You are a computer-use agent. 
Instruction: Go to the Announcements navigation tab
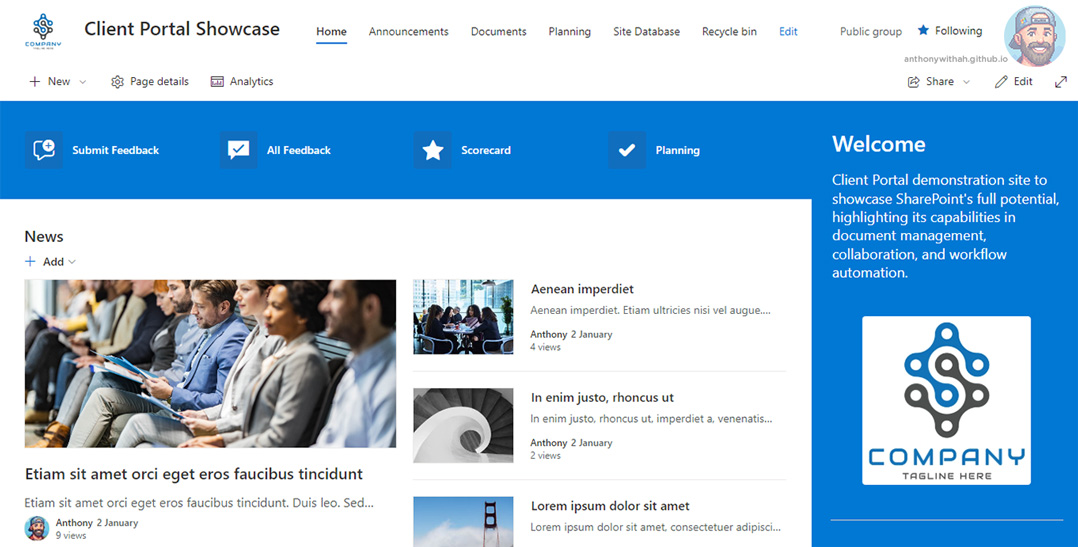point(408,32)
